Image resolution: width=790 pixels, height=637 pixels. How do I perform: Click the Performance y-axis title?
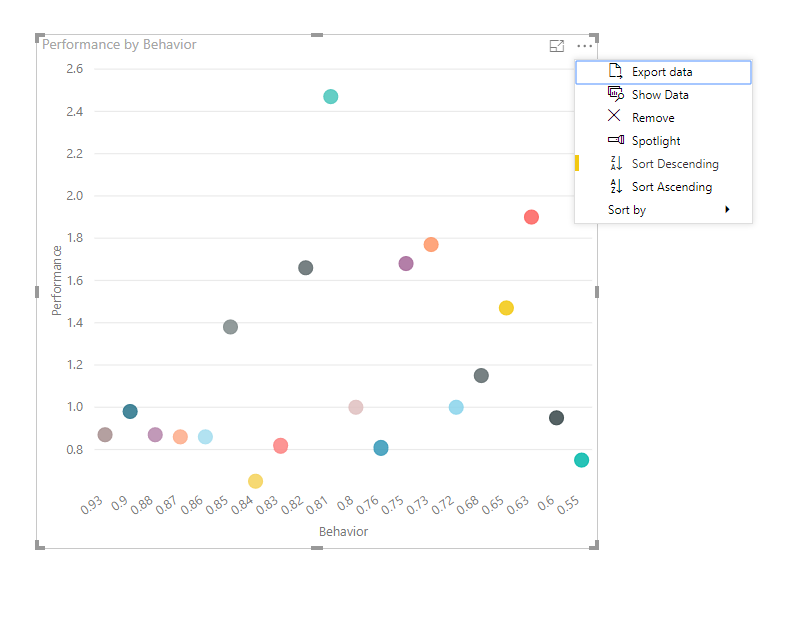tap(56, 281)
